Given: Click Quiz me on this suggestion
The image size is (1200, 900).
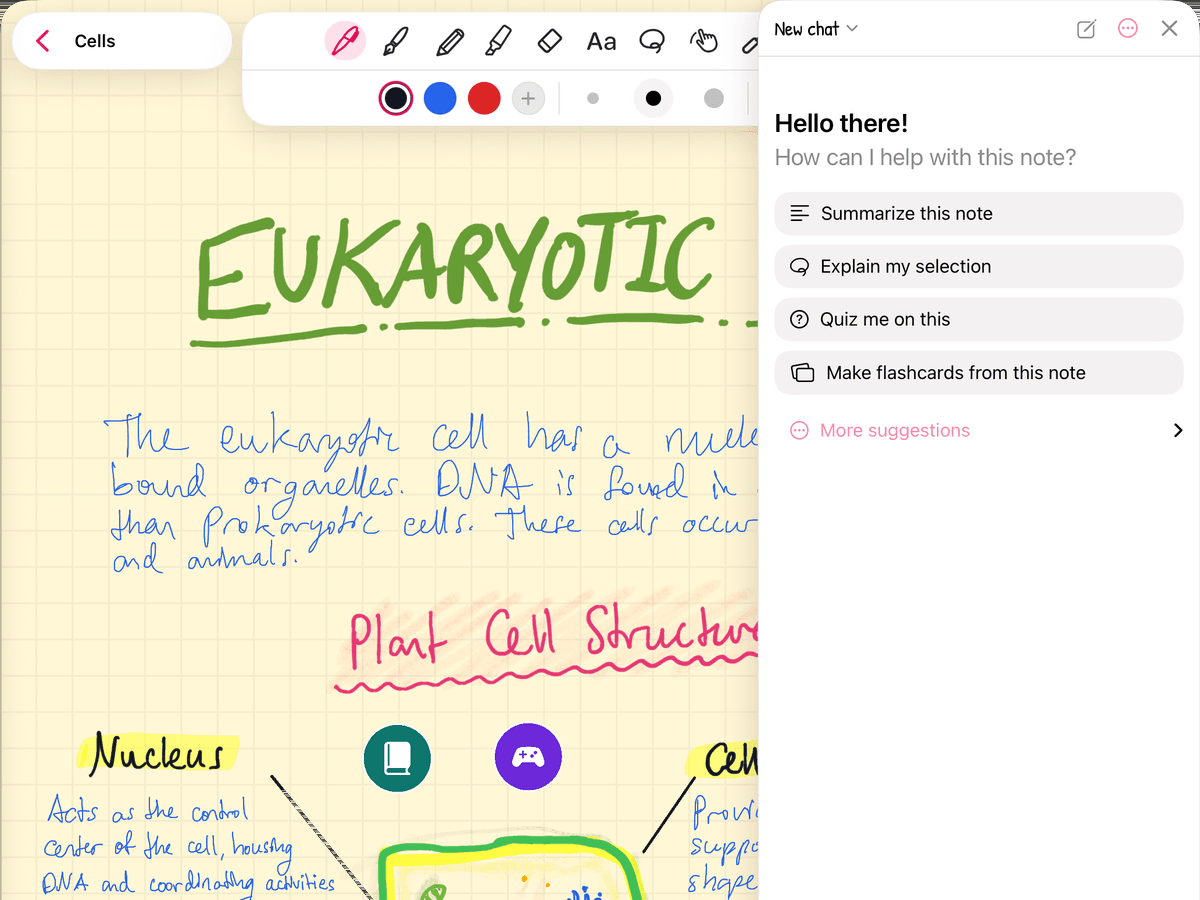Looking at the screenshot, I should [x=979, y=319].
